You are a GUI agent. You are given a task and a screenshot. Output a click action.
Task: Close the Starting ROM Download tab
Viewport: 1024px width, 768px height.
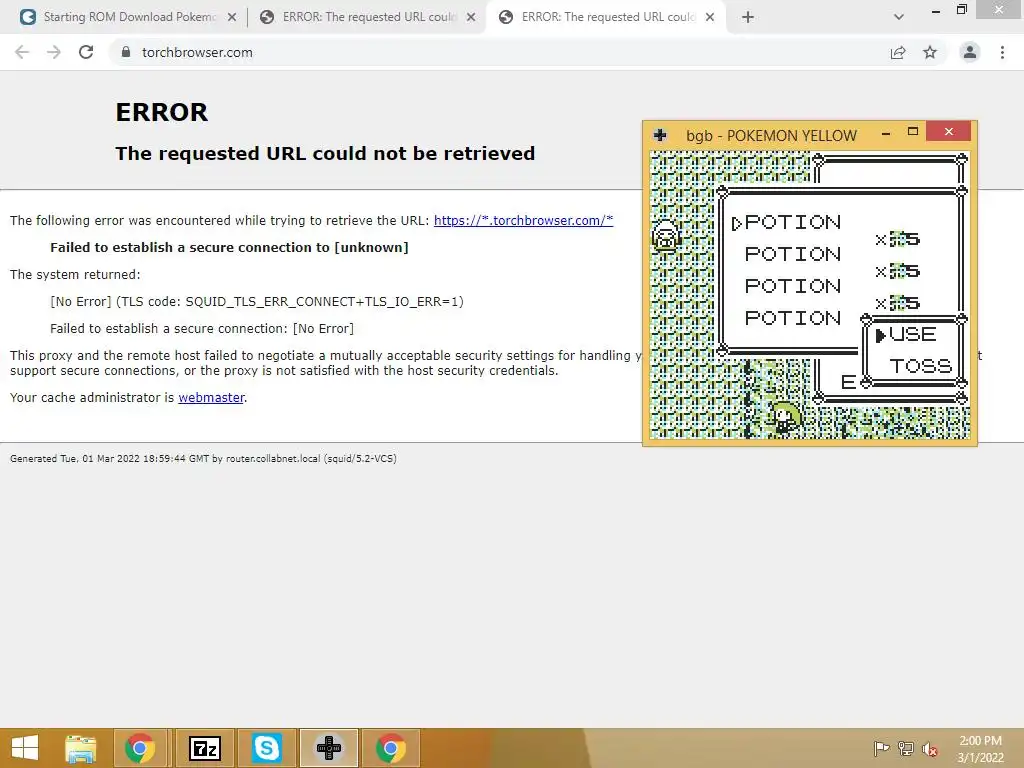tap(232, 17)
